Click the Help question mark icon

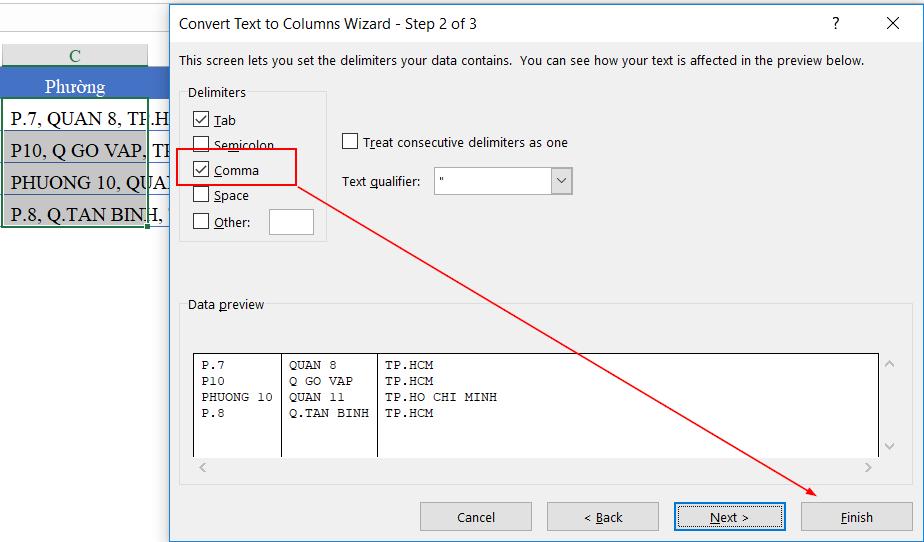(835, 23)
